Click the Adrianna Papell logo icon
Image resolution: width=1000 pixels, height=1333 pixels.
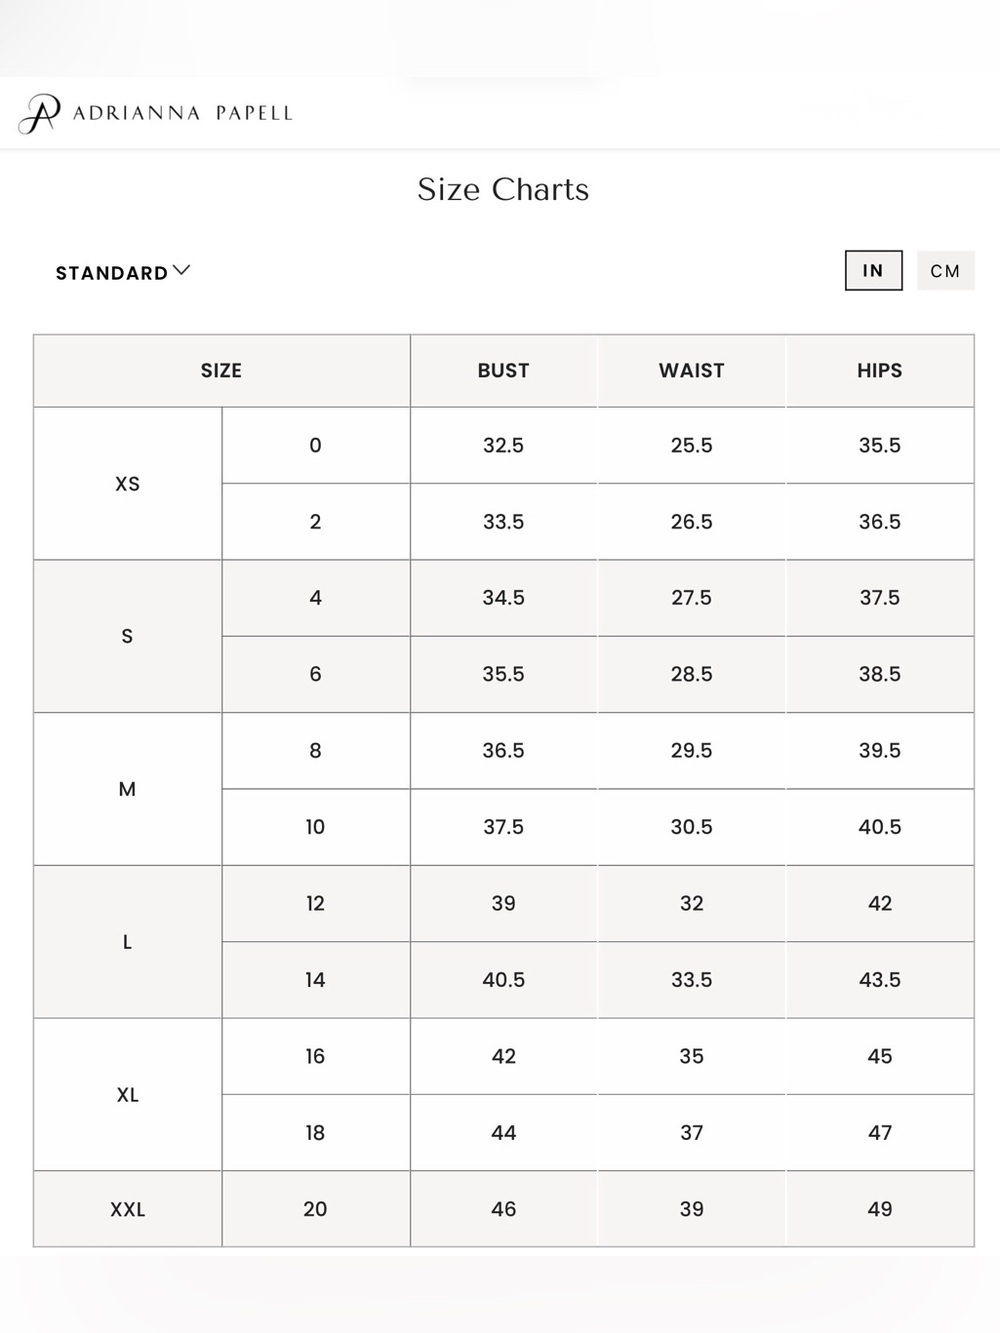(x=39, y=113)
